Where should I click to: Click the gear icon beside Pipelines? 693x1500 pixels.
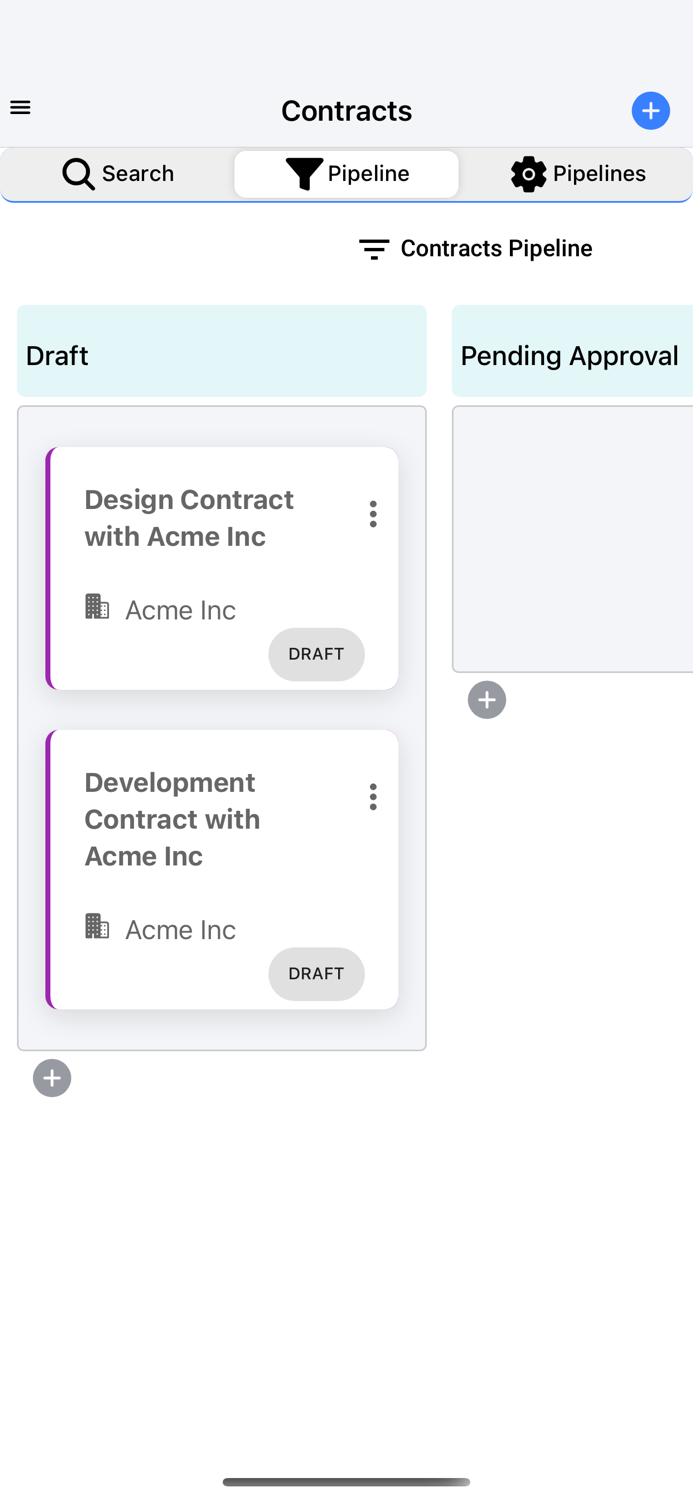pos(527,174)
